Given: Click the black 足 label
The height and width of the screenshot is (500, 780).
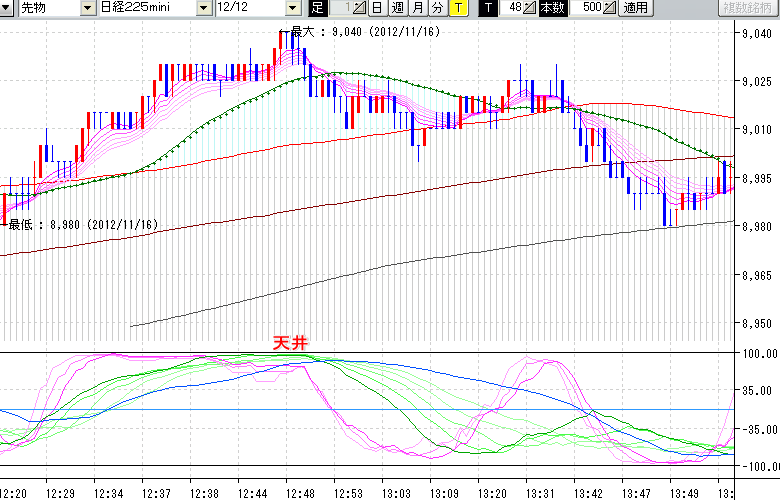Looking at the screenshot, I should tap(318, 8).
